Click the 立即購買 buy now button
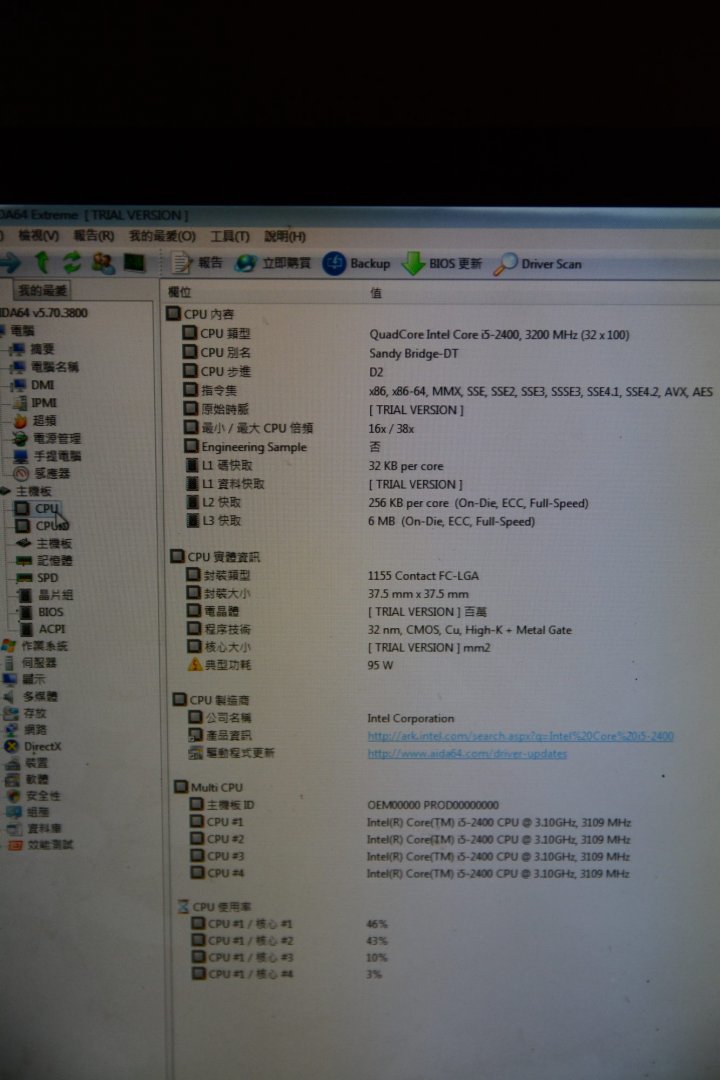The height and width of the screenshot is (1080, 720). pos(273,263)
